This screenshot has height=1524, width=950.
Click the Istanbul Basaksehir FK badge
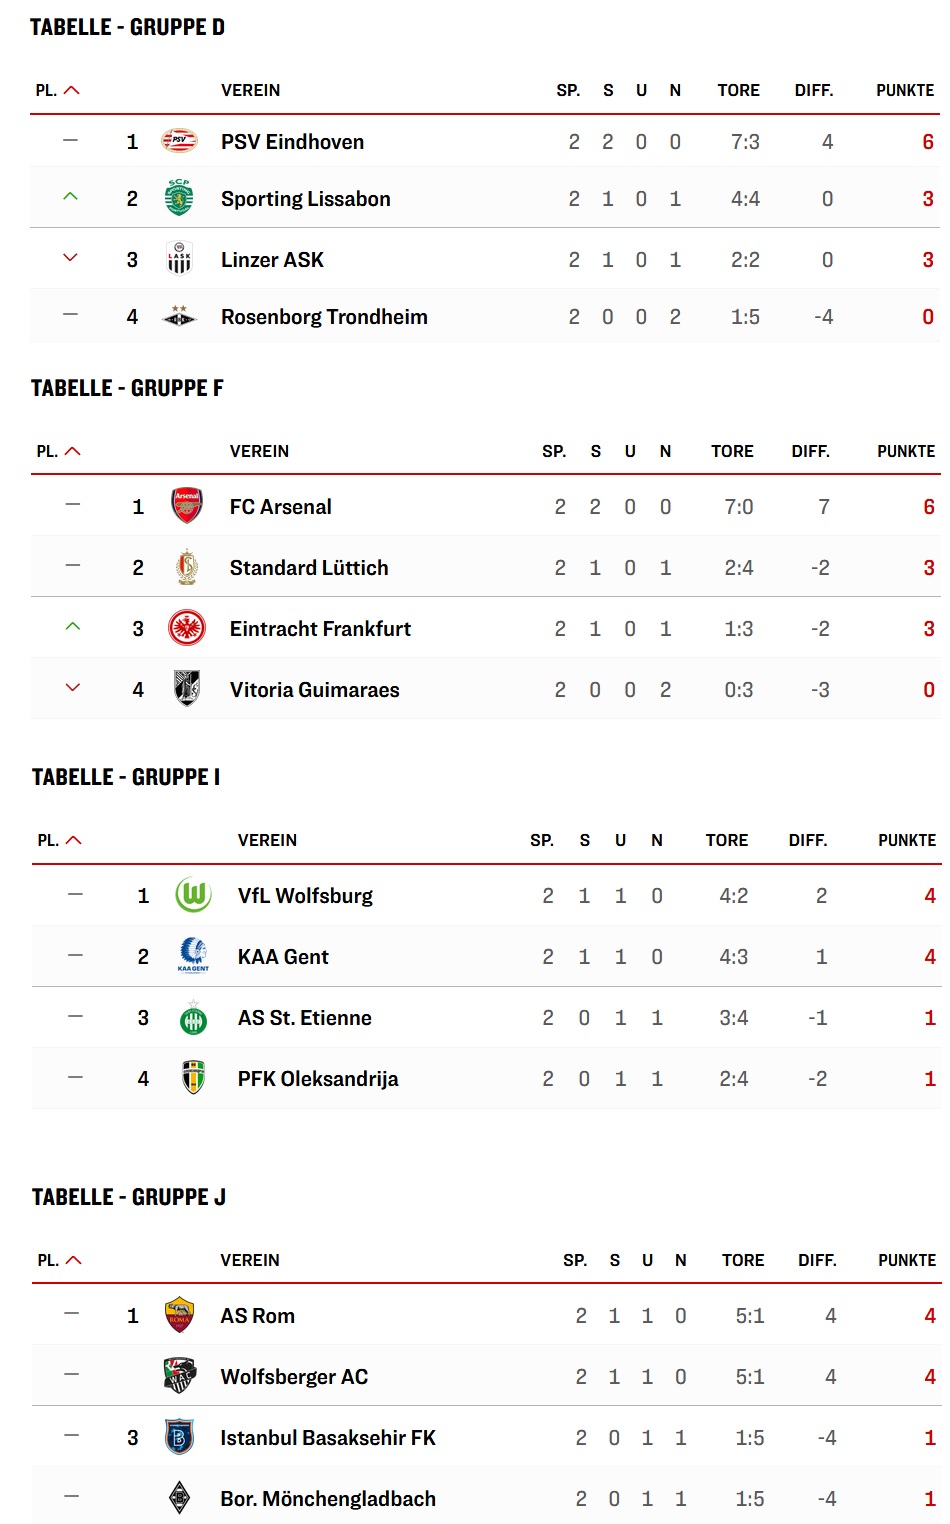[x=179, y=1437]
